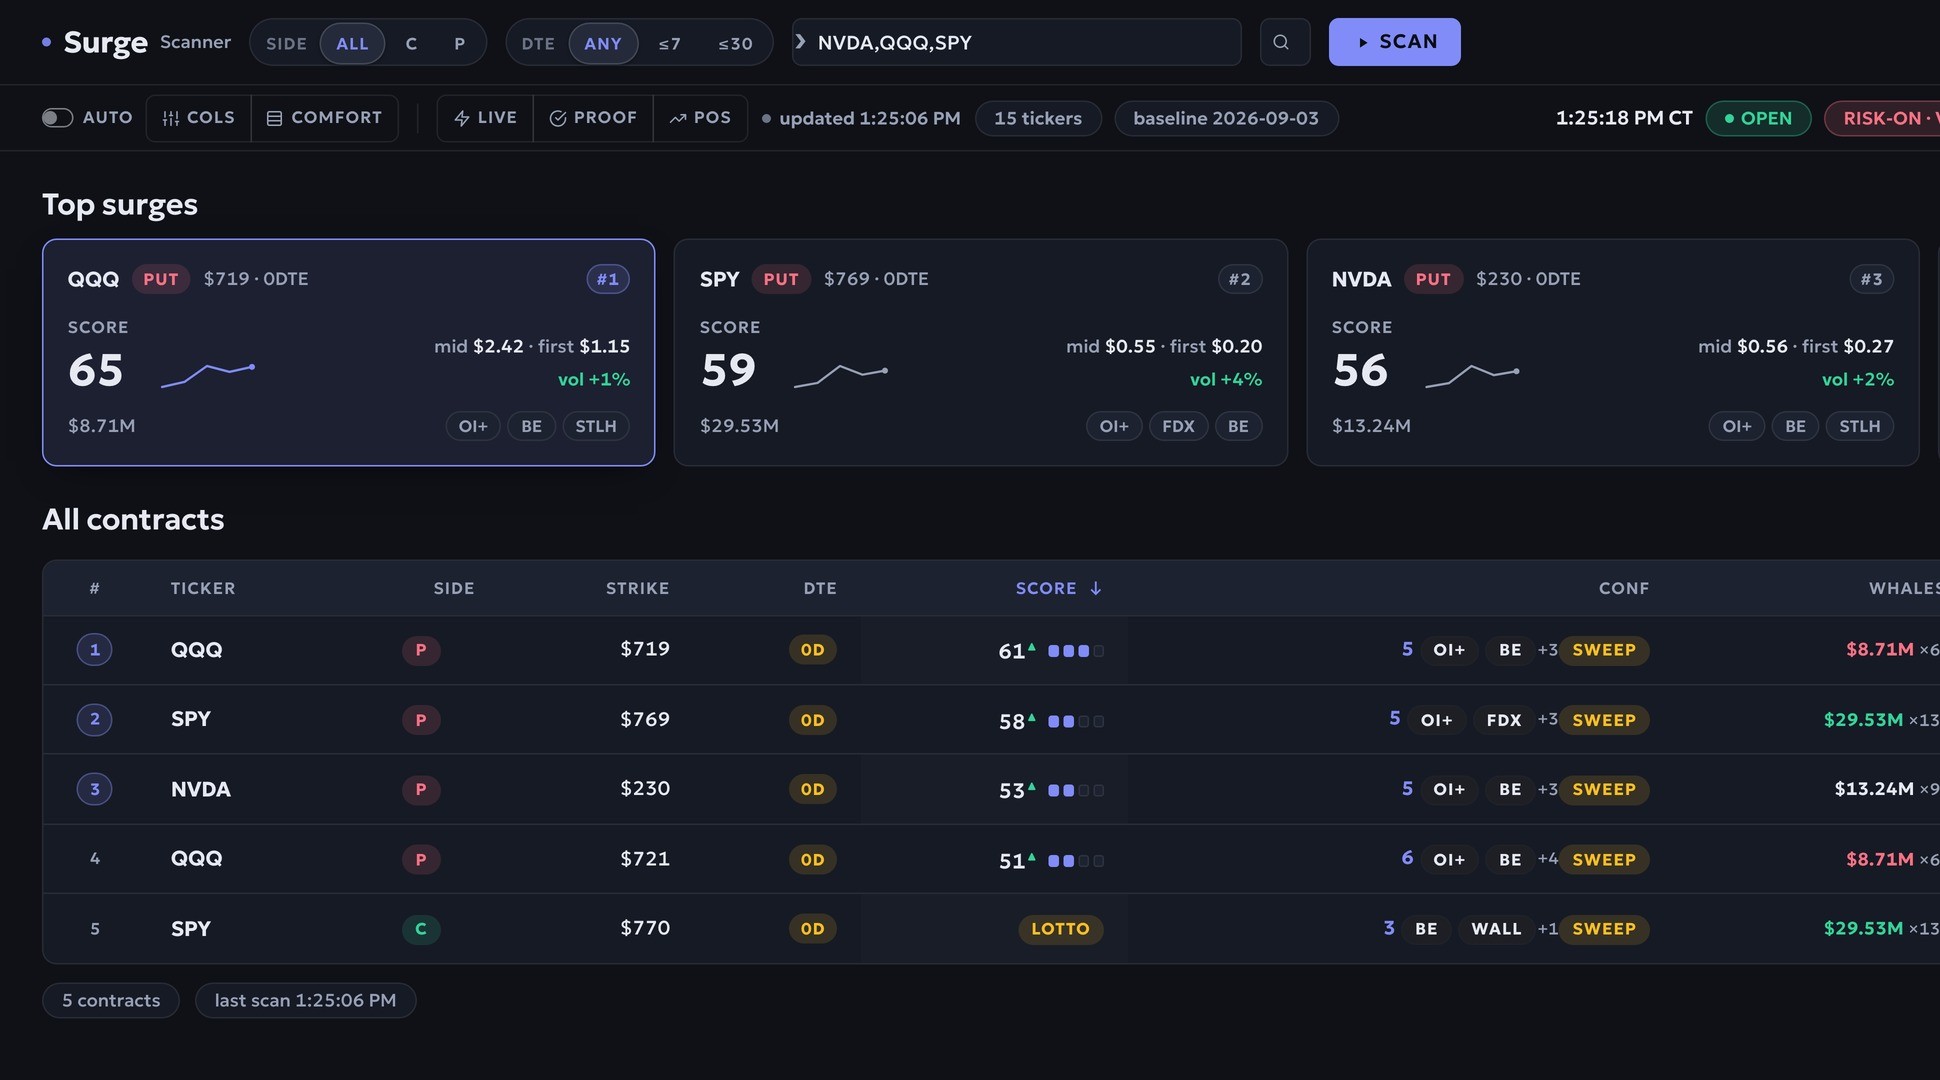
Task: Click the PUT tag on the SPY card
Action: [x=781, y=279]
